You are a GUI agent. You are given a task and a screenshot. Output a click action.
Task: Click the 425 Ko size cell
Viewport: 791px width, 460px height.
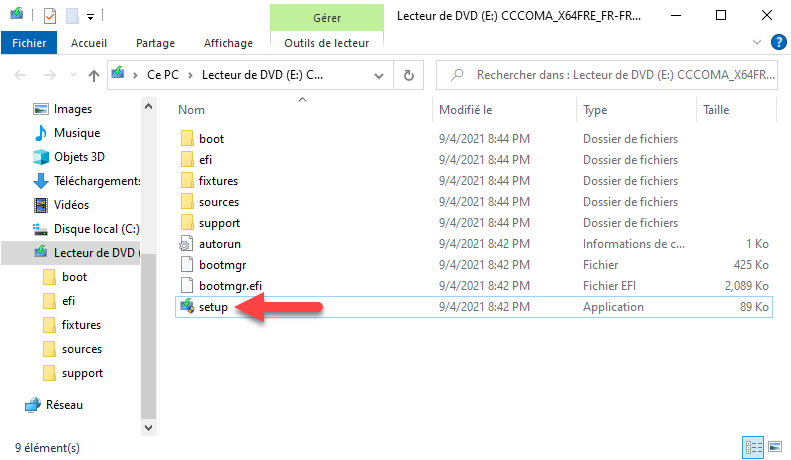(x=751, y=265)
